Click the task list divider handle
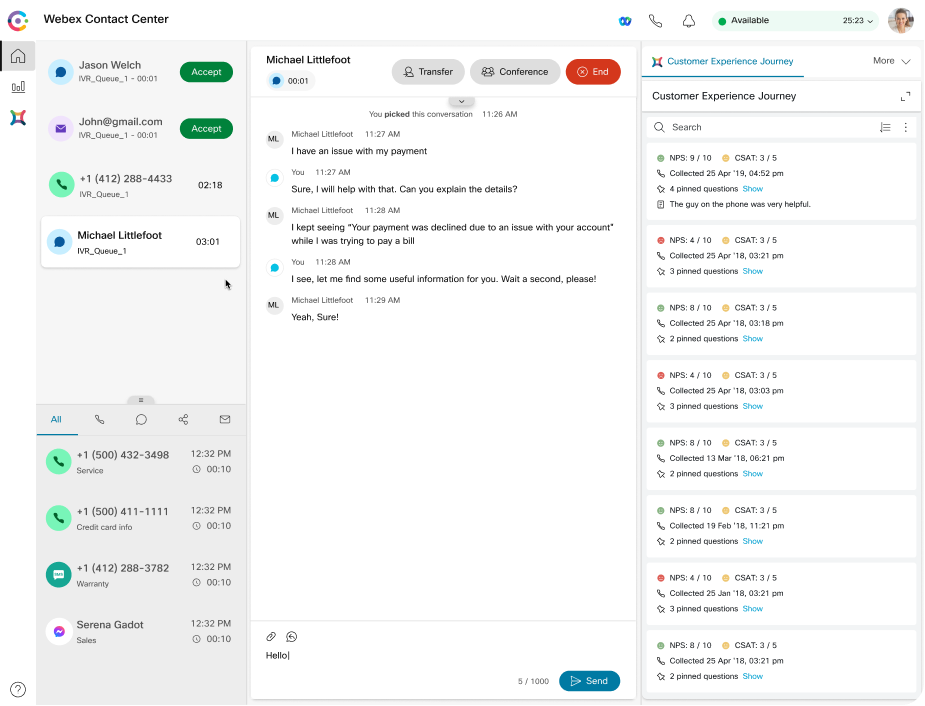 pos(141,400)
